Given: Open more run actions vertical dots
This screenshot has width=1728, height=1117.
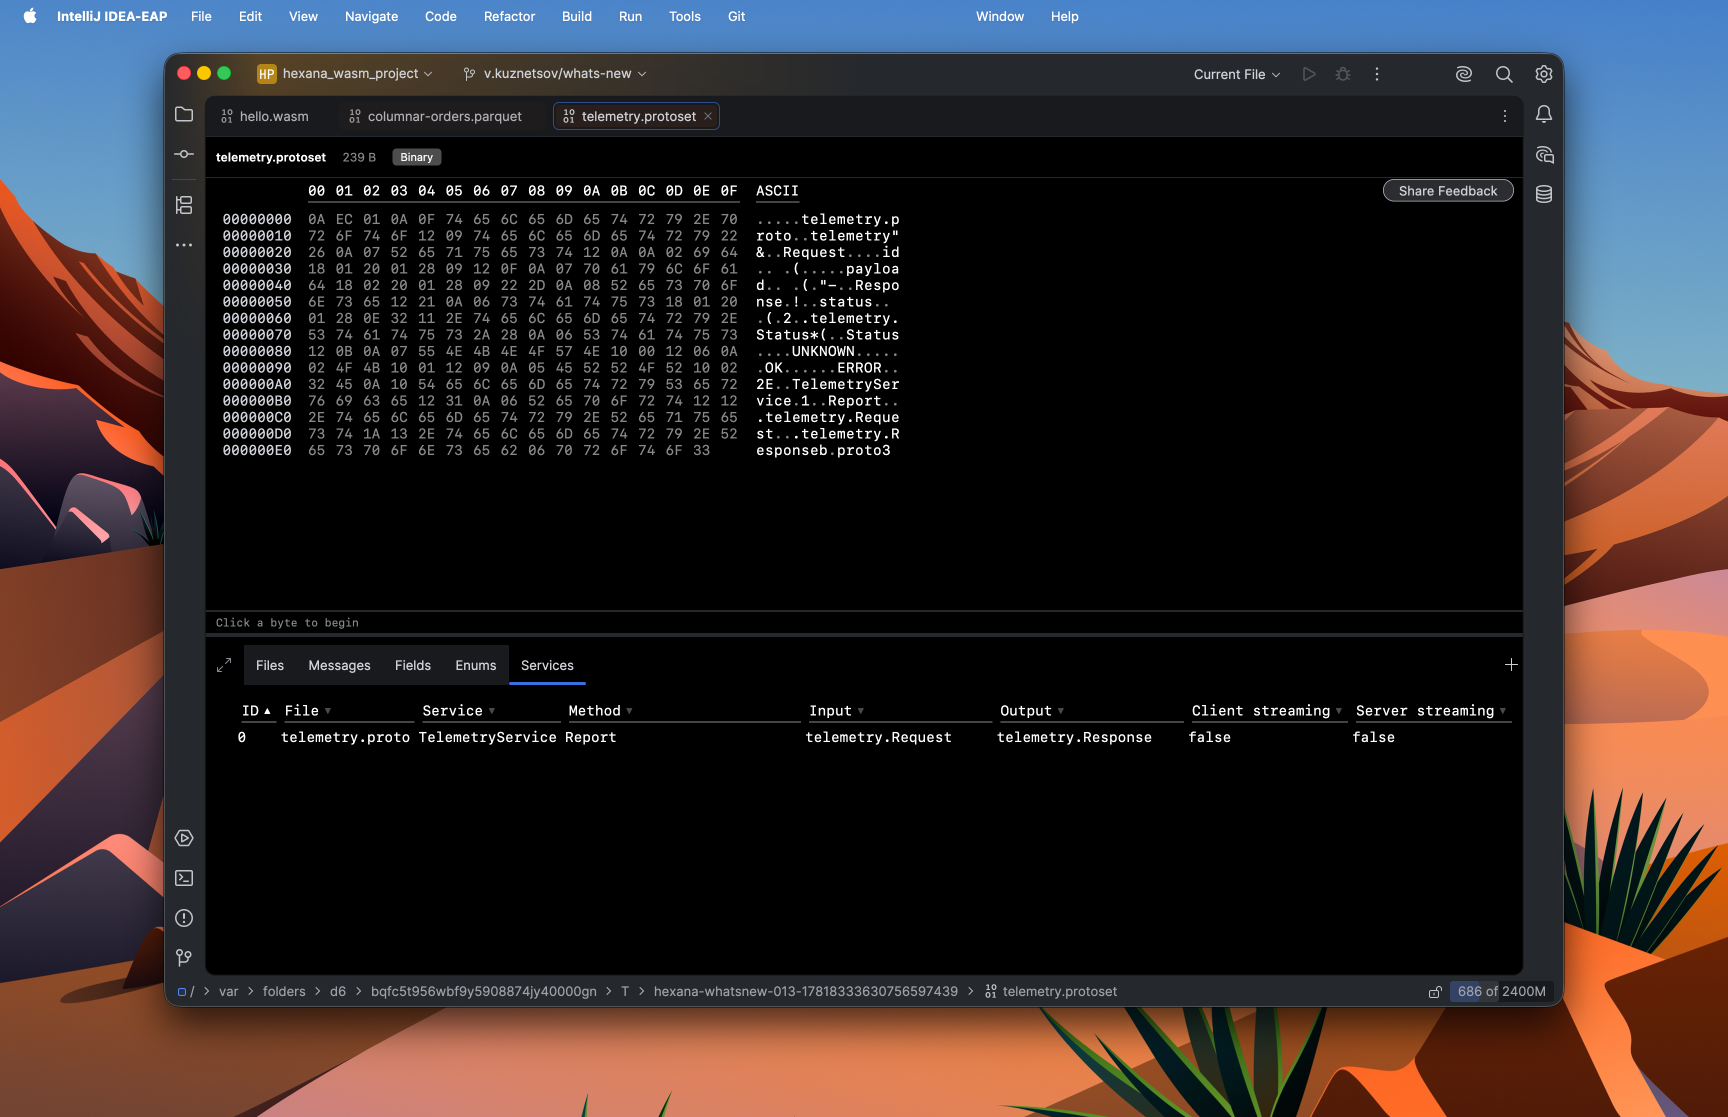Looking at the screenshot, I should coord(1377,74).
